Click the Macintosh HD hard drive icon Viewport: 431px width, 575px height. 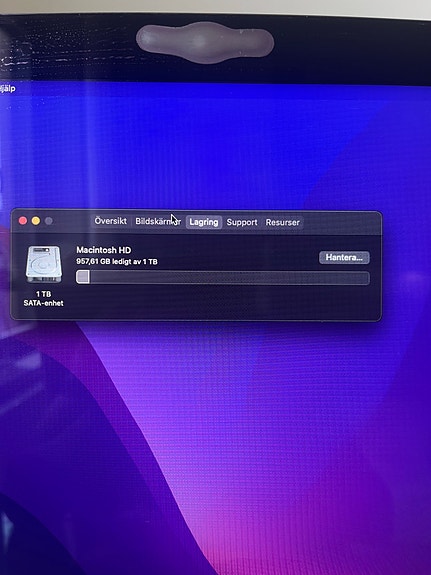pyautogui.click(x=43, y=264)
